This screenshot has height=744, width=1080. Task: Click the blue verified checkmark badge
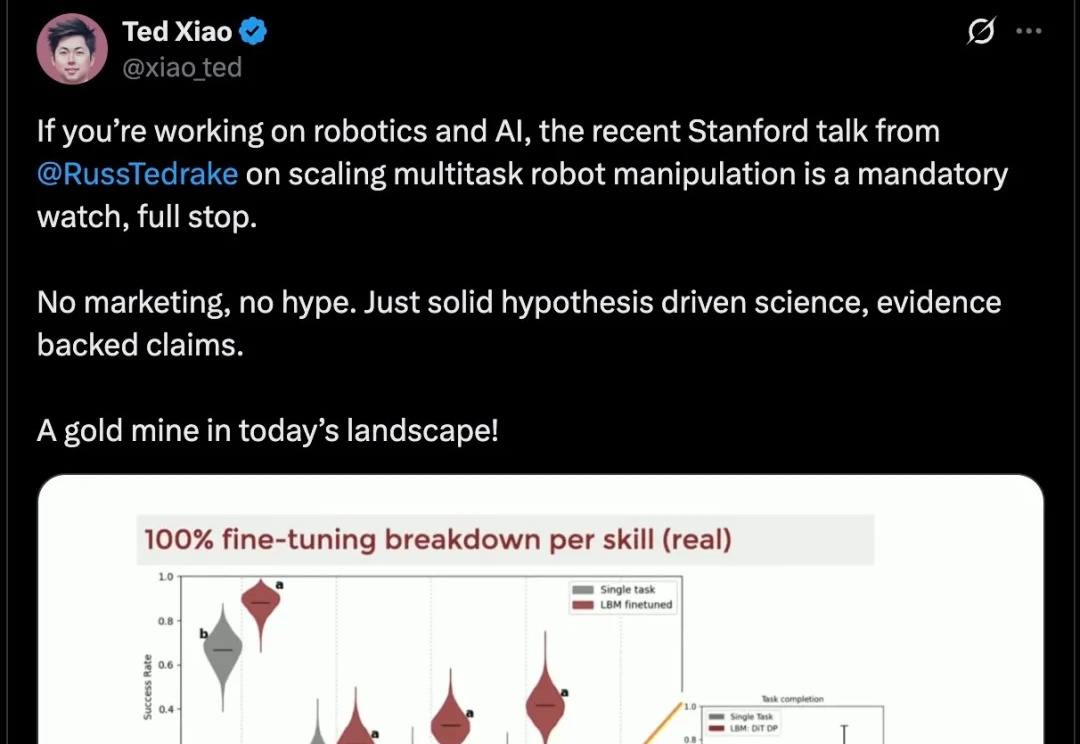pyautogui.click(x=253, y=32)
